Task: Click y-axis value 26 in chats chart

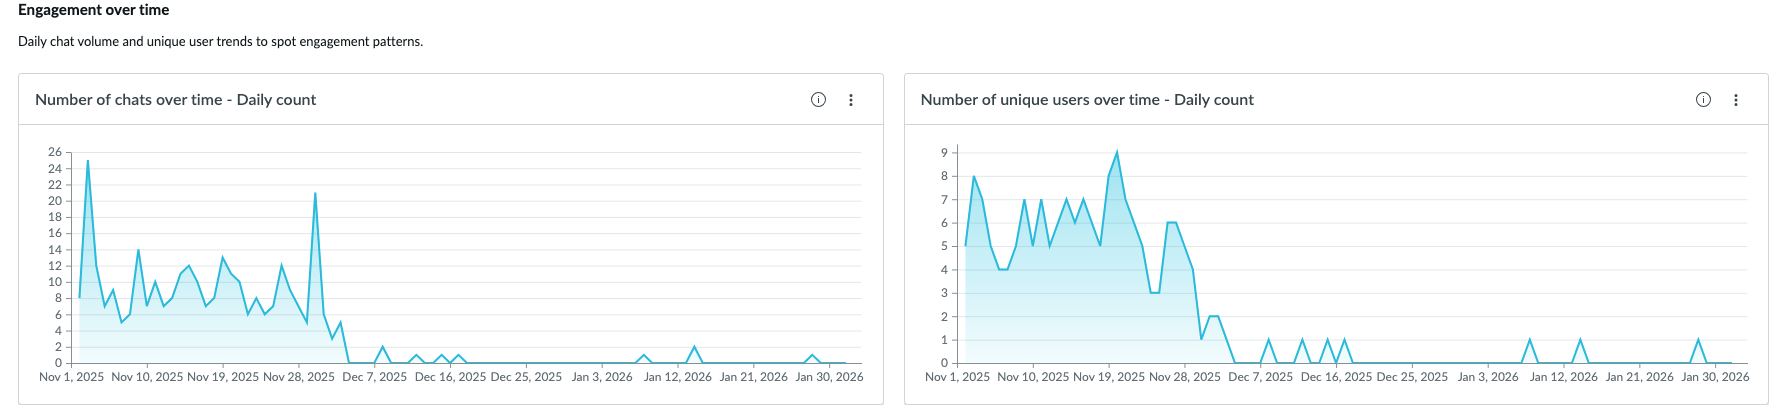Action: pyautogui.click(x=55, y=152)
